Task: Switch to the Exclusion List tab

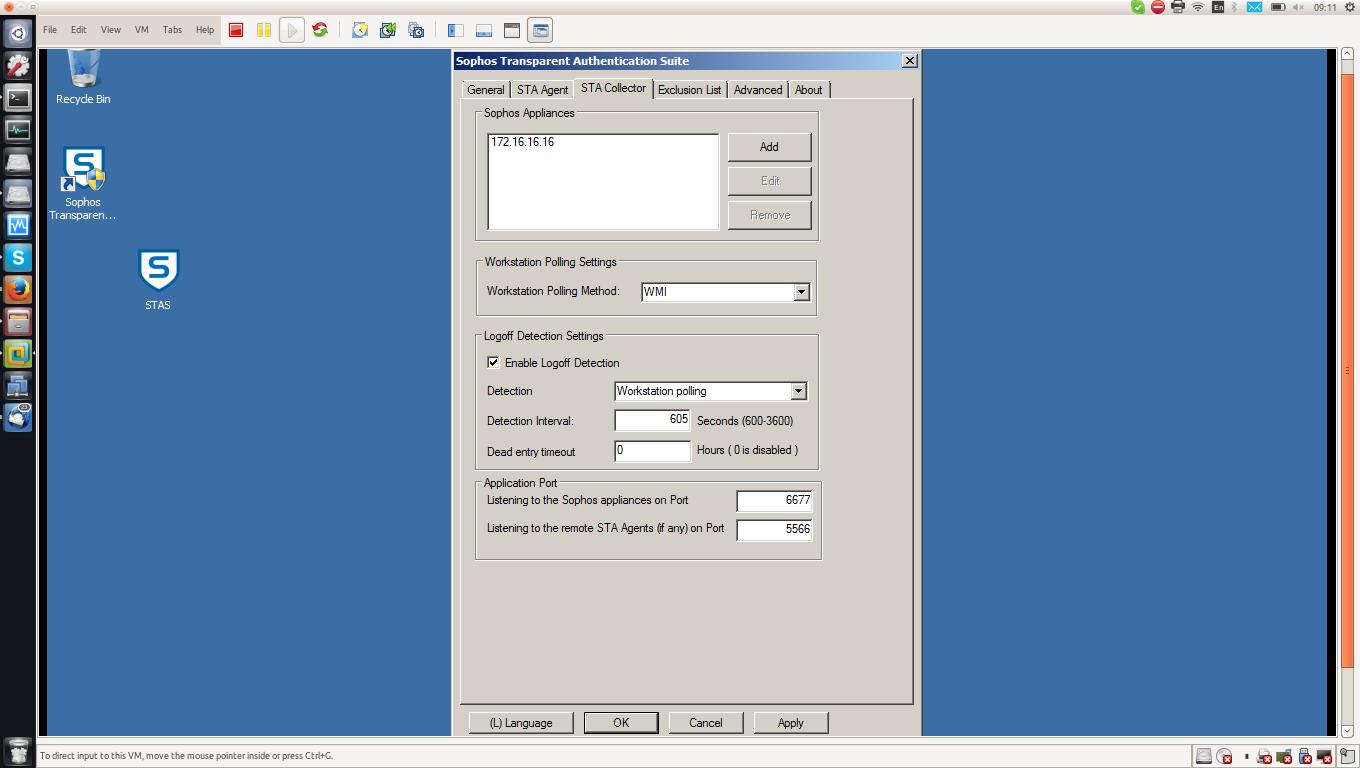Action: 689,90
